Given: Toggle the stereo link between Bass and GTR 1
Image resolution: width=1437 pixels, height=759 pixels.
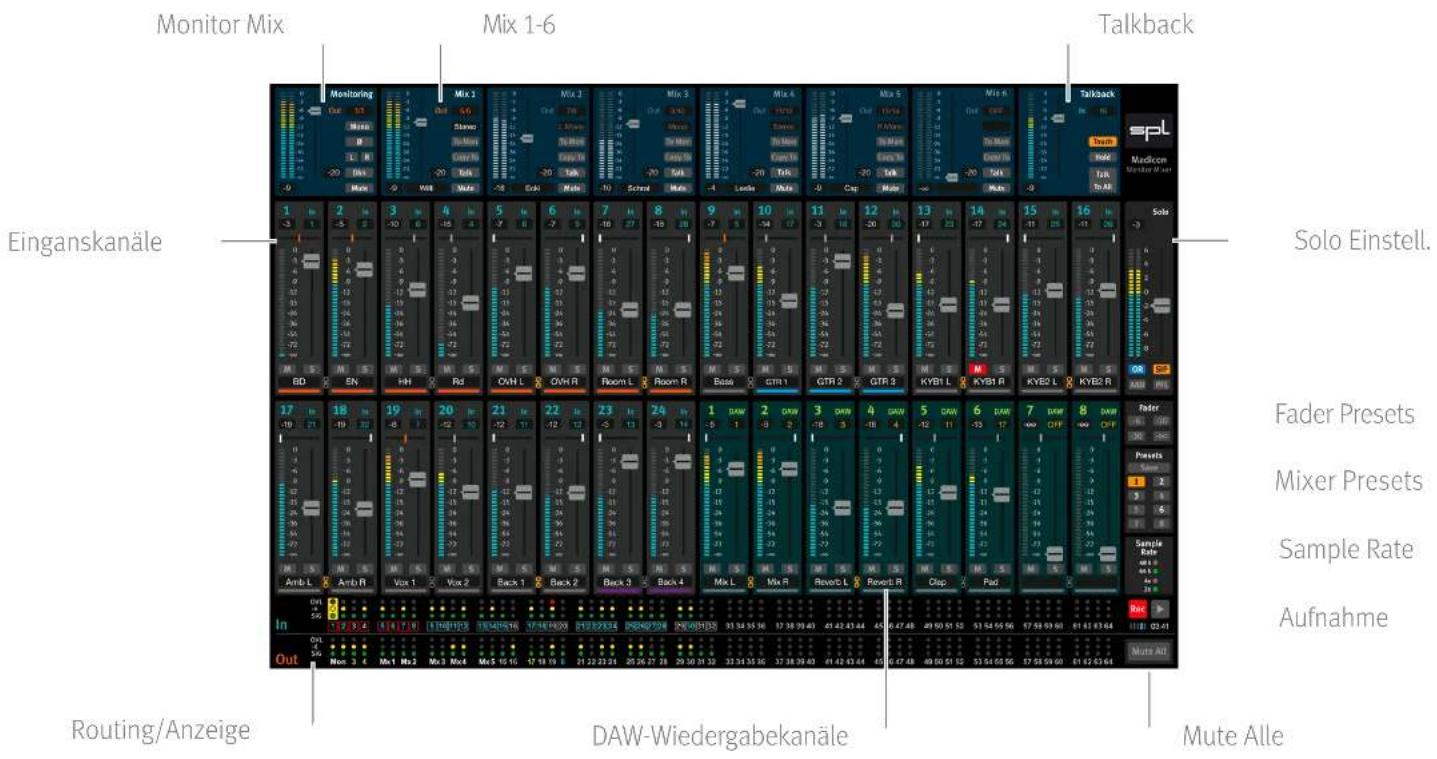Looking at the screenshot, I should click(x=750, y=382).
